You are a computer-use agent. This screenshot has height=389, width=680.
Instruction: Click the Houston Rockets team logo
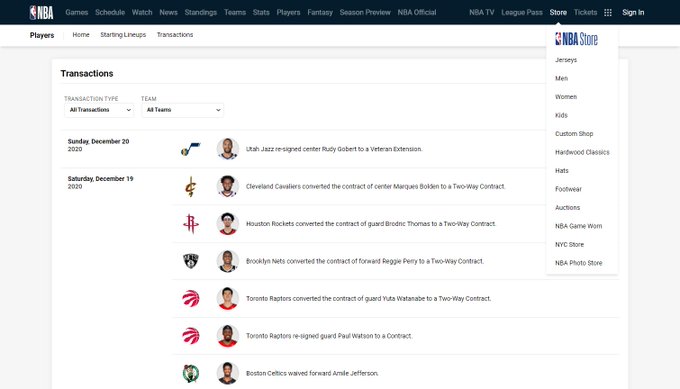190,224
